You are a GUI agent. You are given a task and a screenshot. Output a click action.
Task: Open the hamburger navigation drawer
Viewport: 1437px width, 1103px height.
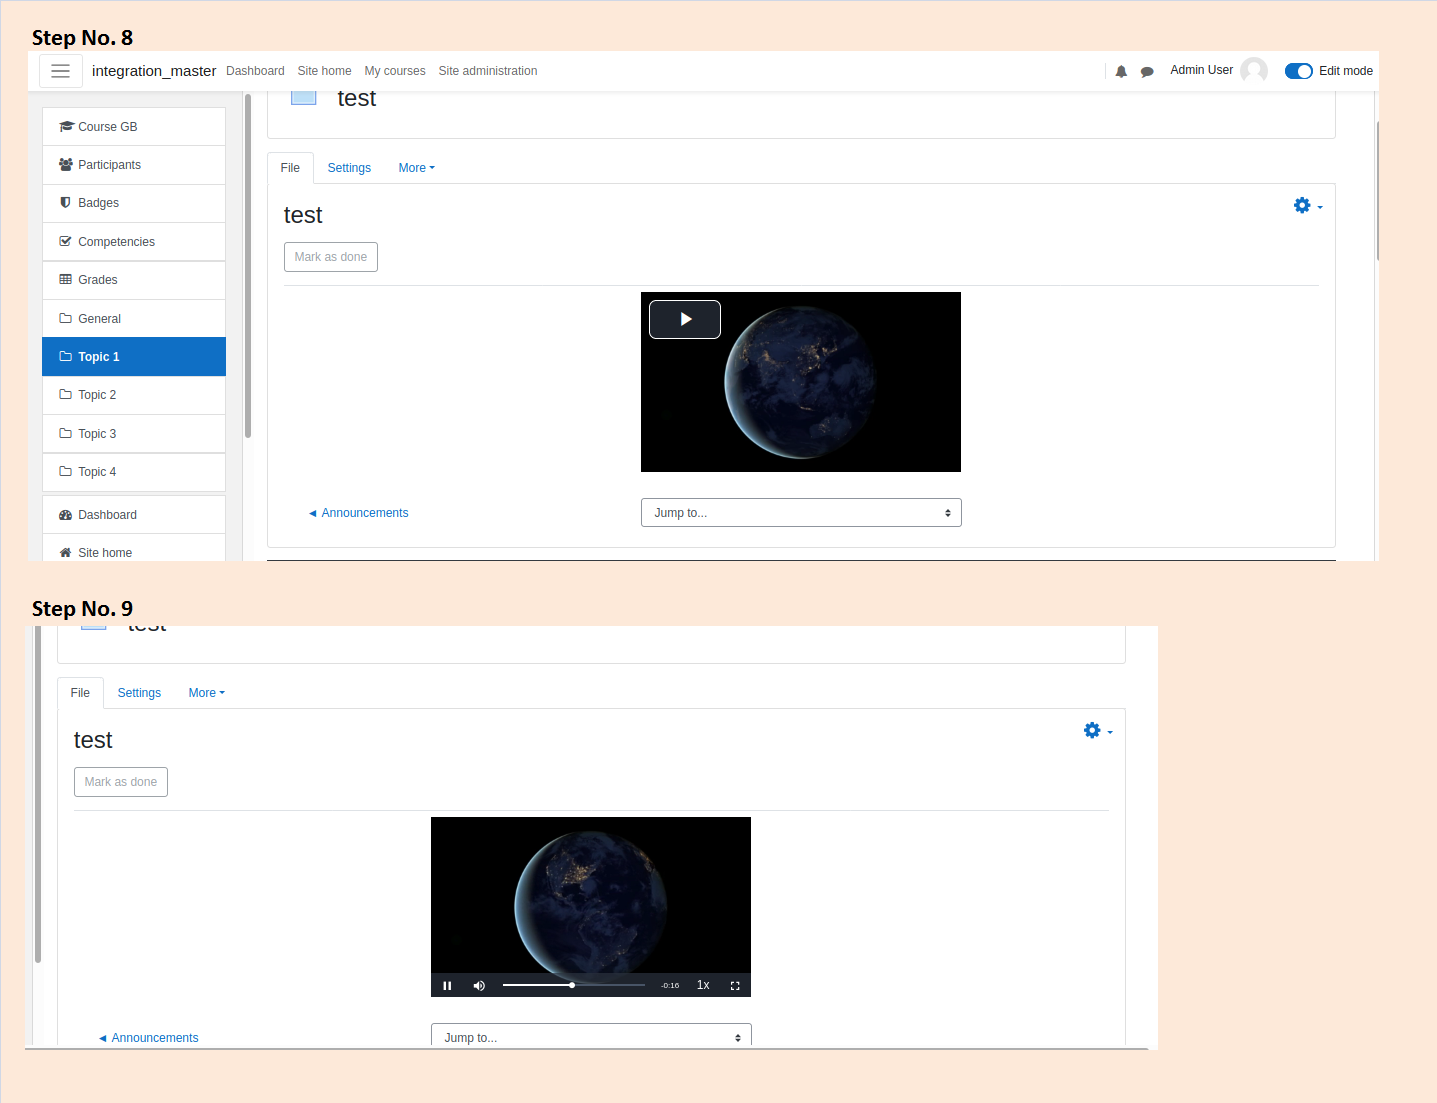[60, 71]
